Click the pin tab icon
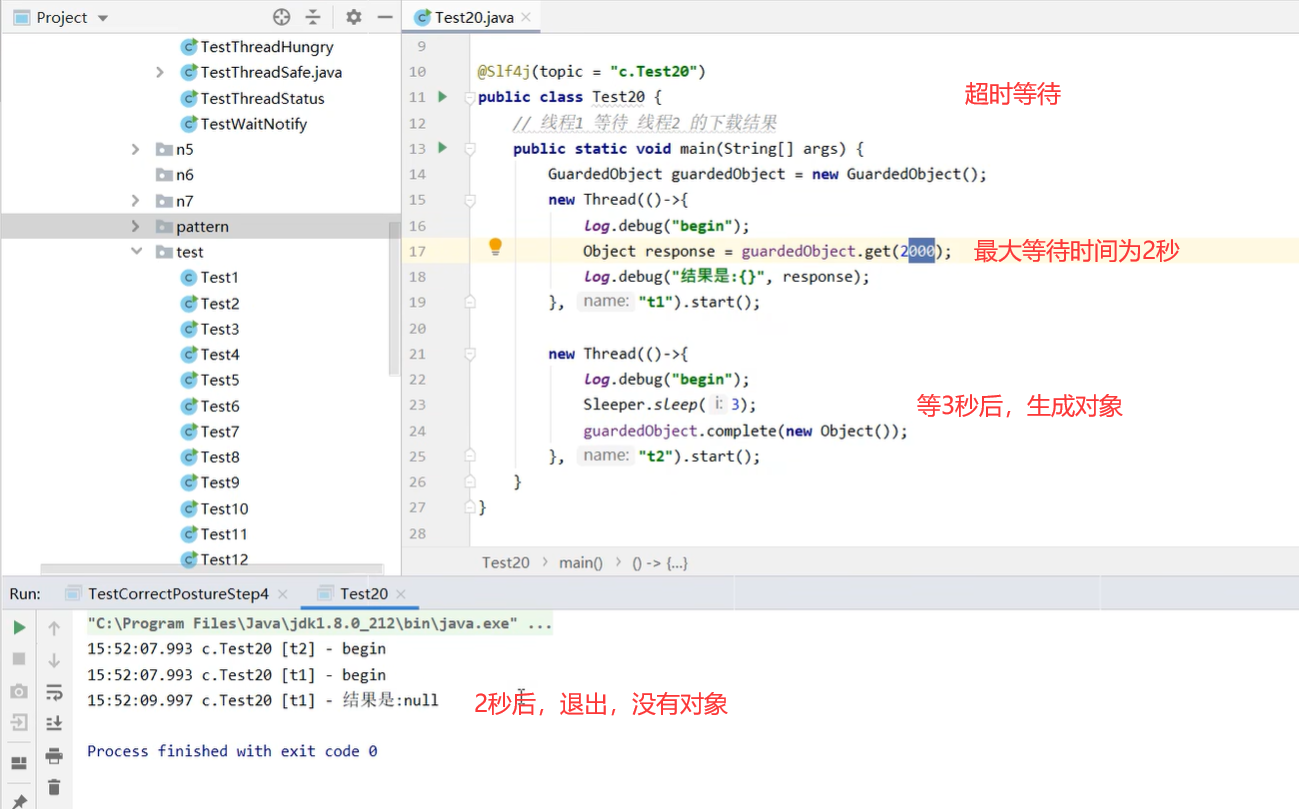Image resolution: width=1299 pixels, height=809 pixels. (x=19, y=801)
